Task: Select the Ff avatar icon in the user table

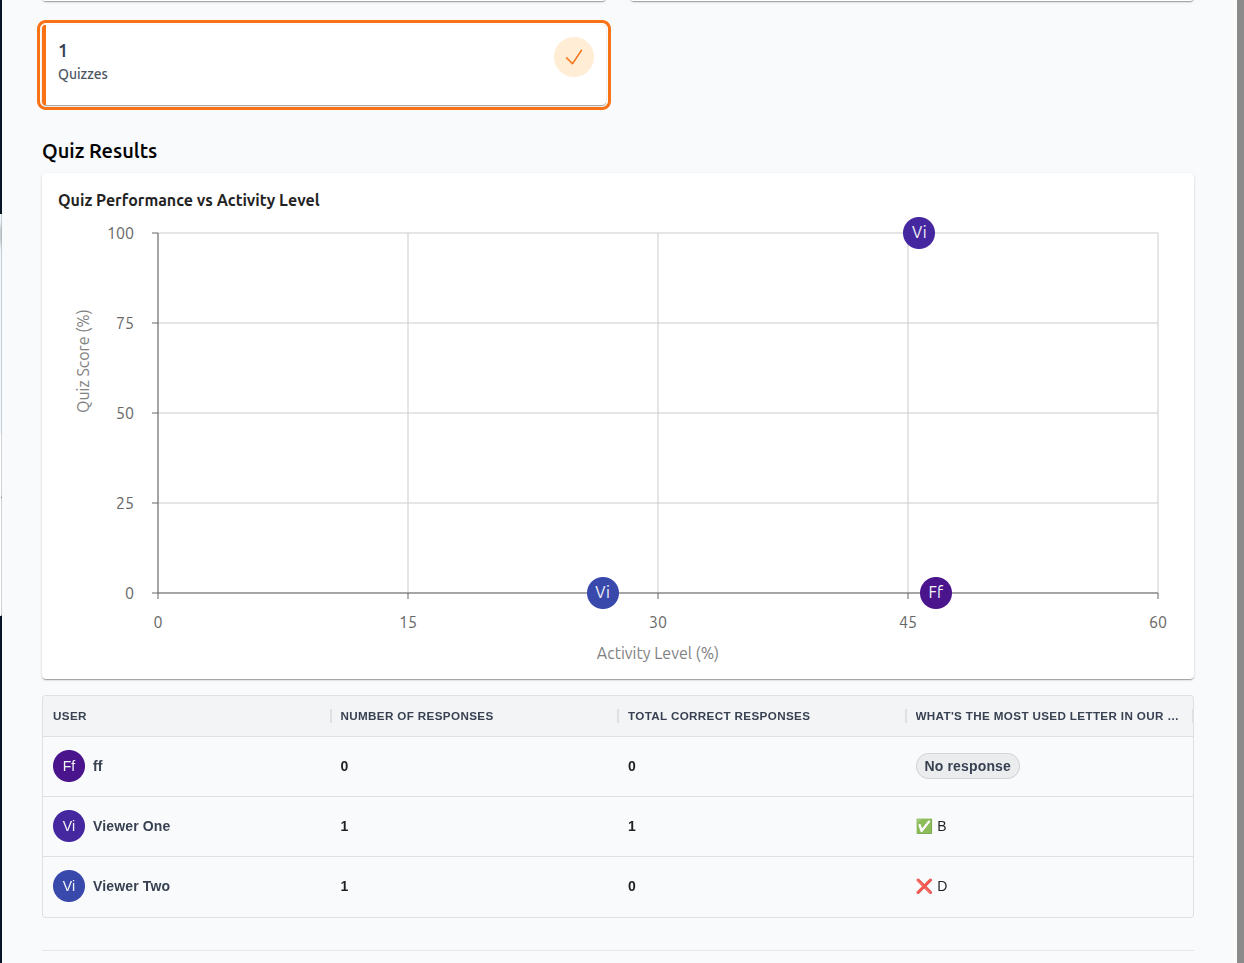Action: [x=69, y=765]
